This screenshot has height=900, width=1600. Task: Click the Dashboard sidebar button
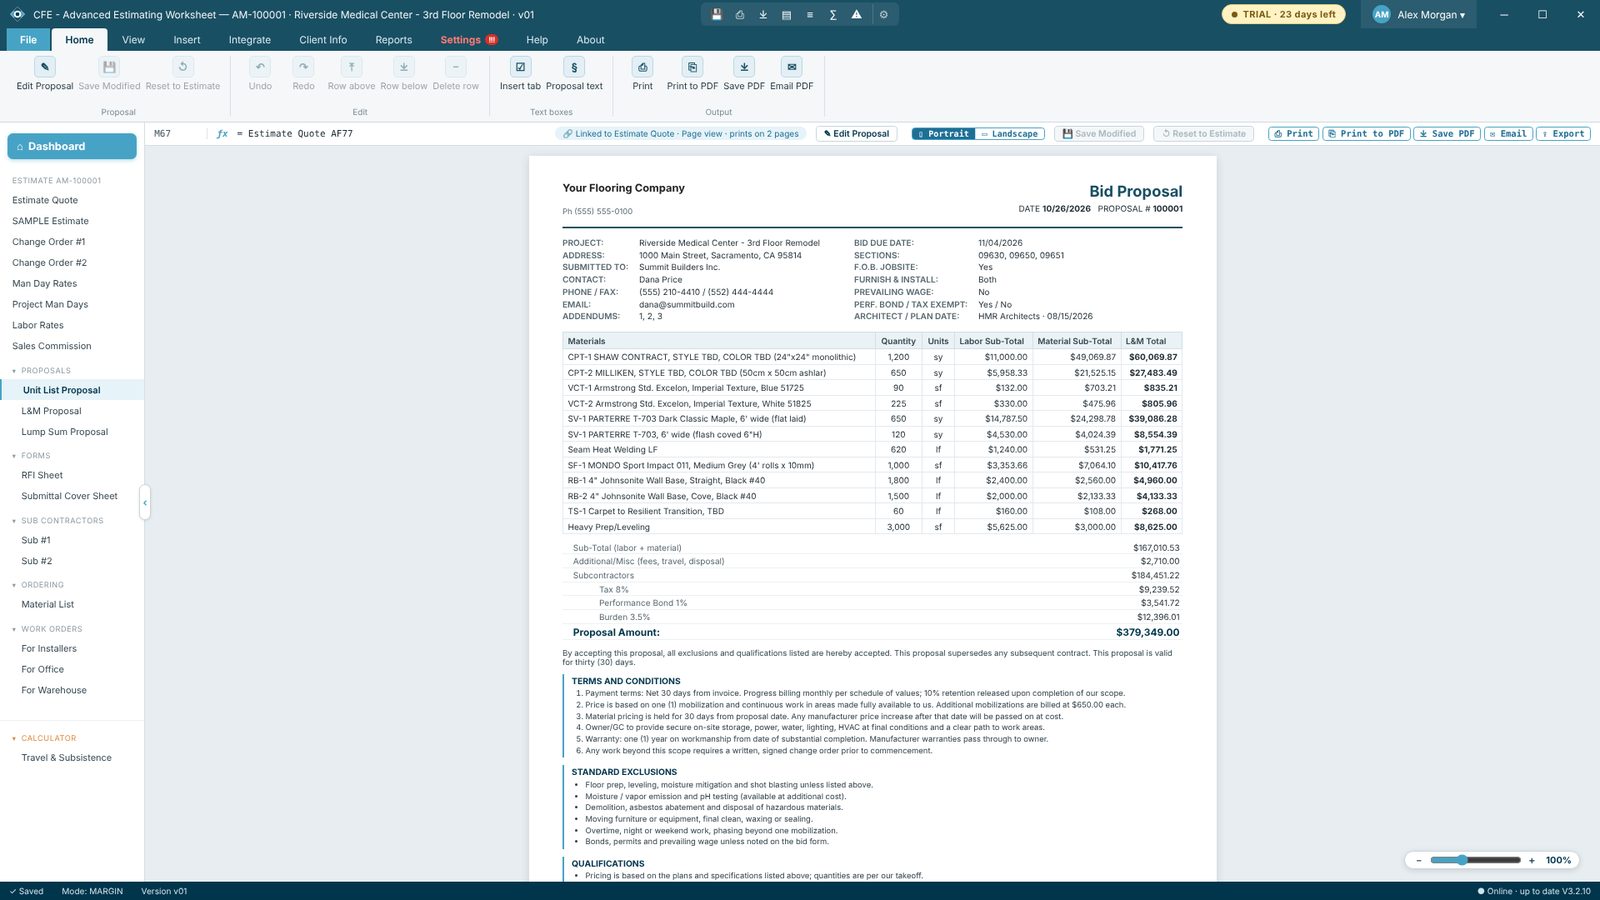coord(72,146)
